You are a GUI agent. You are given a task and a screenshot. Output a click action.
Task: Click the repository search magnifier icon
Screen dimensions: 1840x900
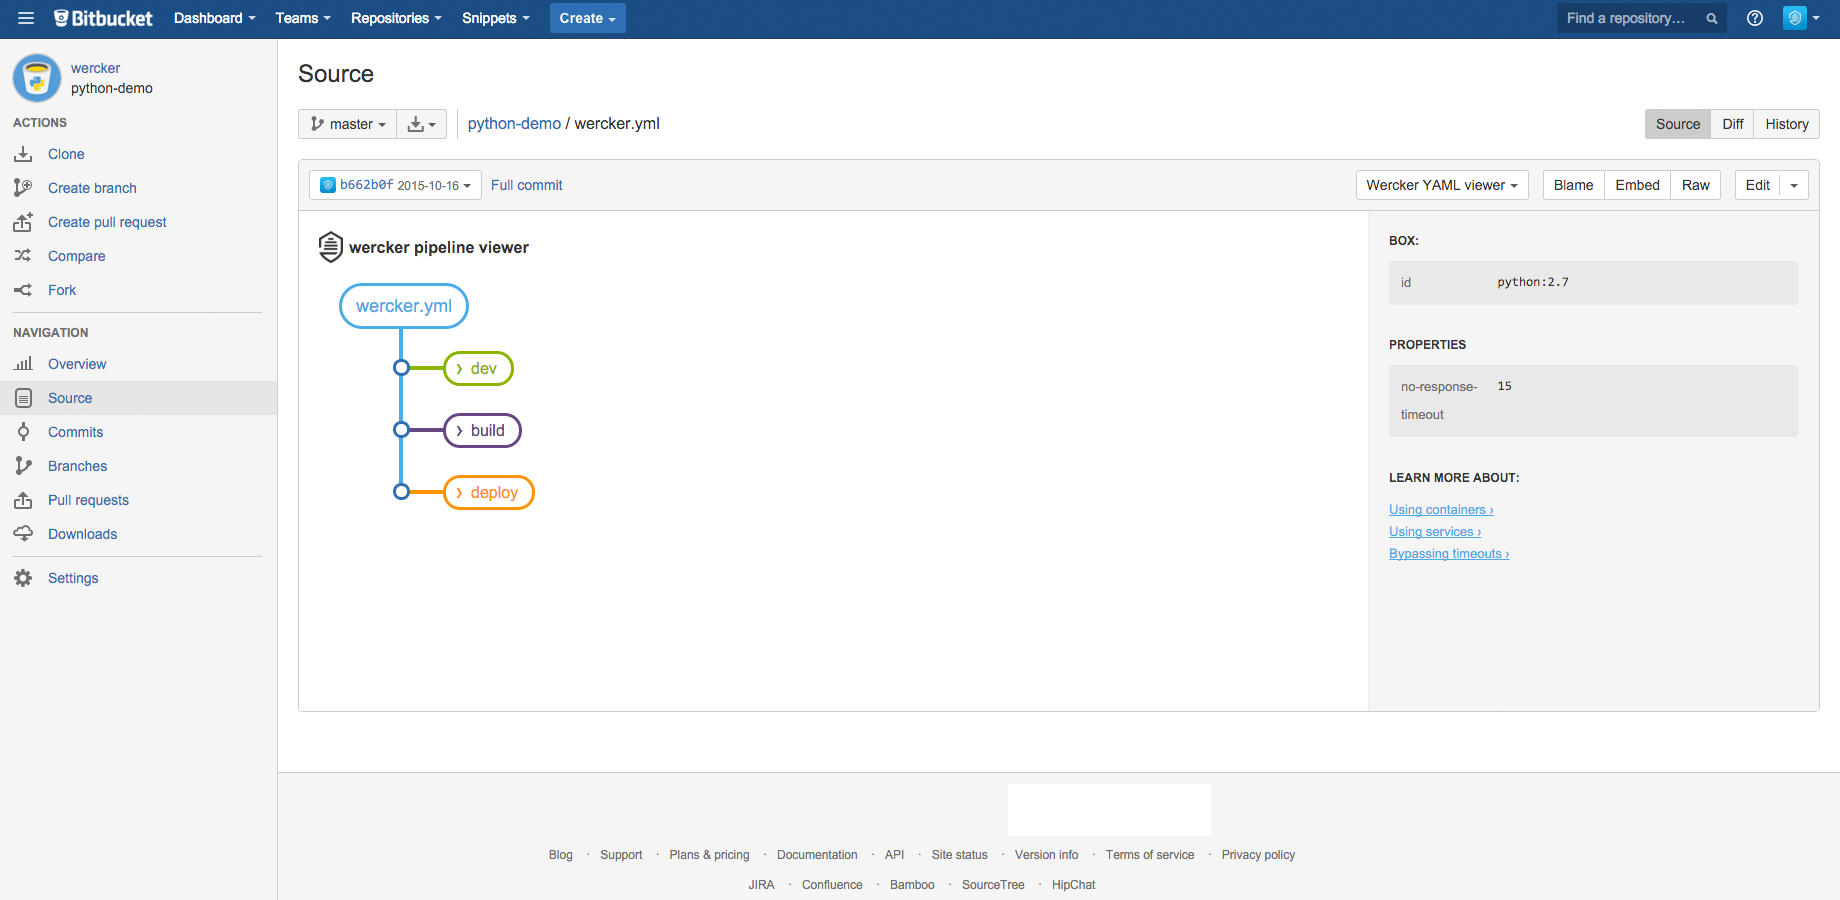(1712, 18)
